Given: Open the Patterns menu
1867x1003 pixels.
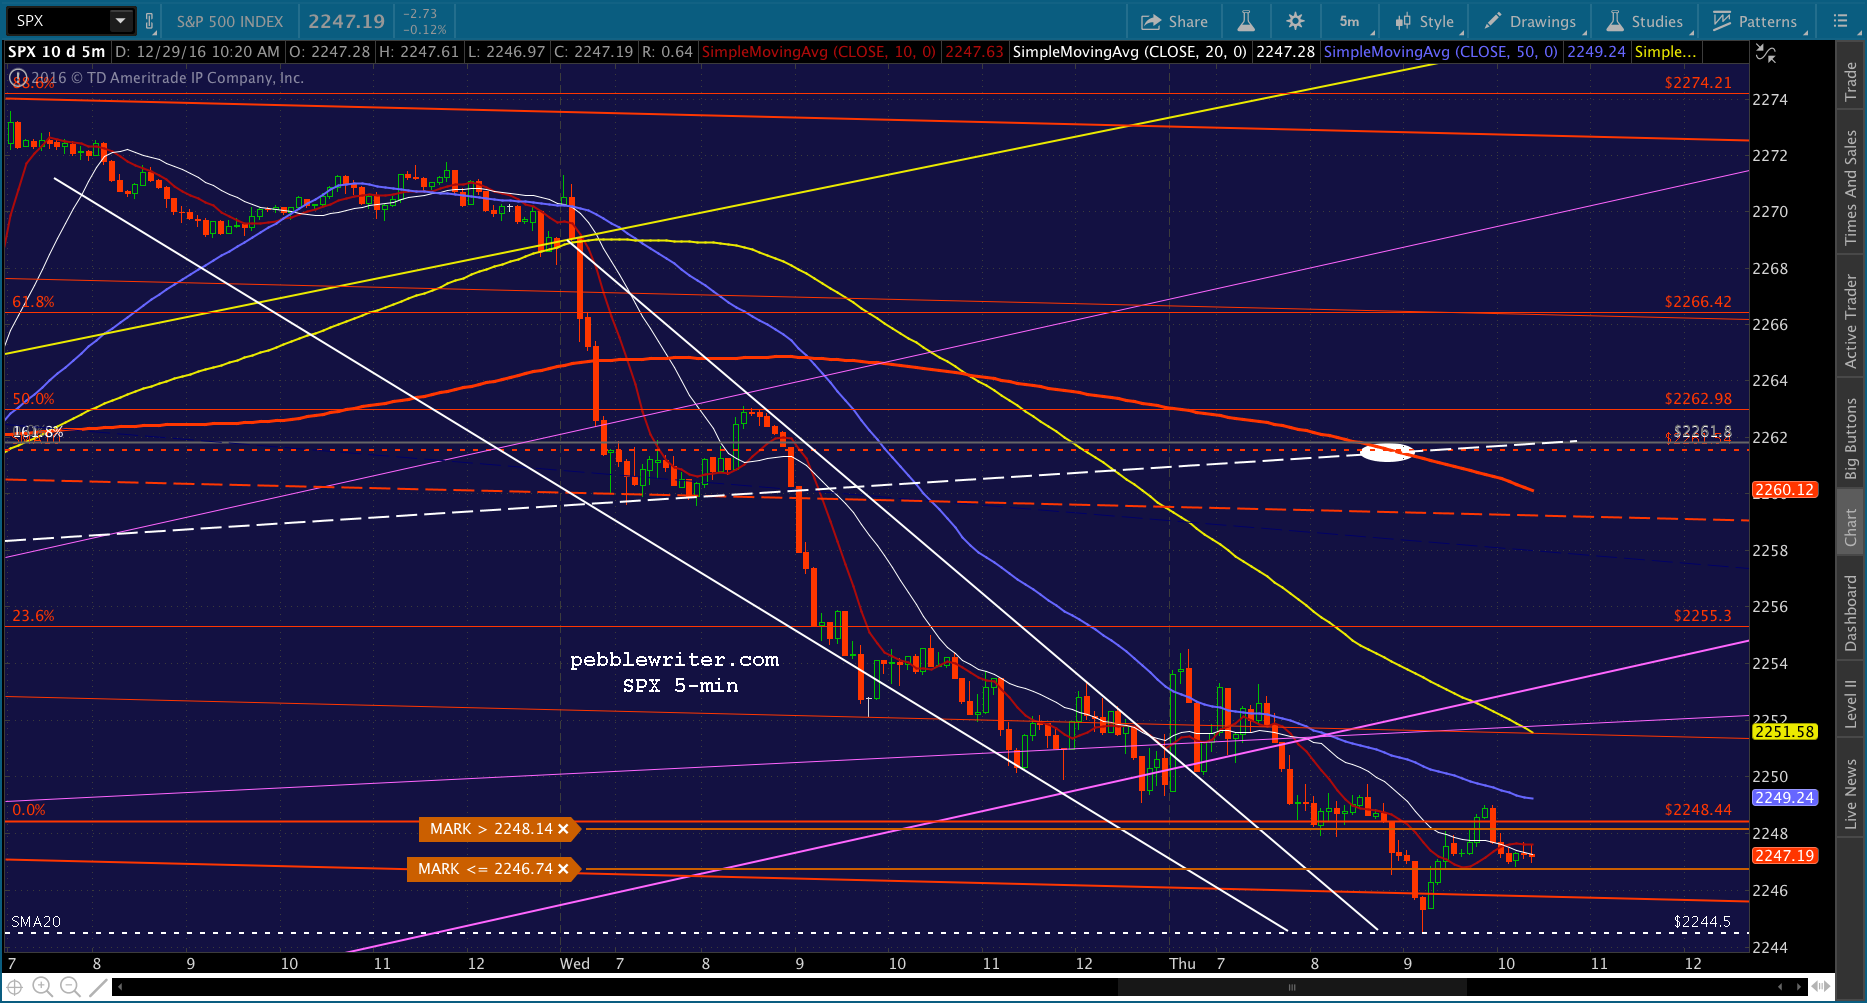Looking at the screenshot, I should [x=1755, y=21].
